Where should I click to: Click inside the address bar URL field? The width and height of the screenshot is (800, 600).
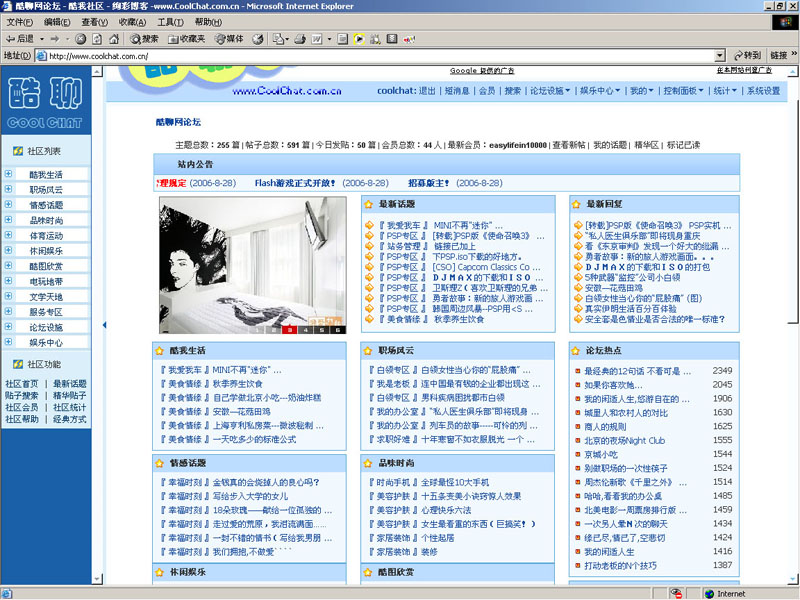pos(380,56)
